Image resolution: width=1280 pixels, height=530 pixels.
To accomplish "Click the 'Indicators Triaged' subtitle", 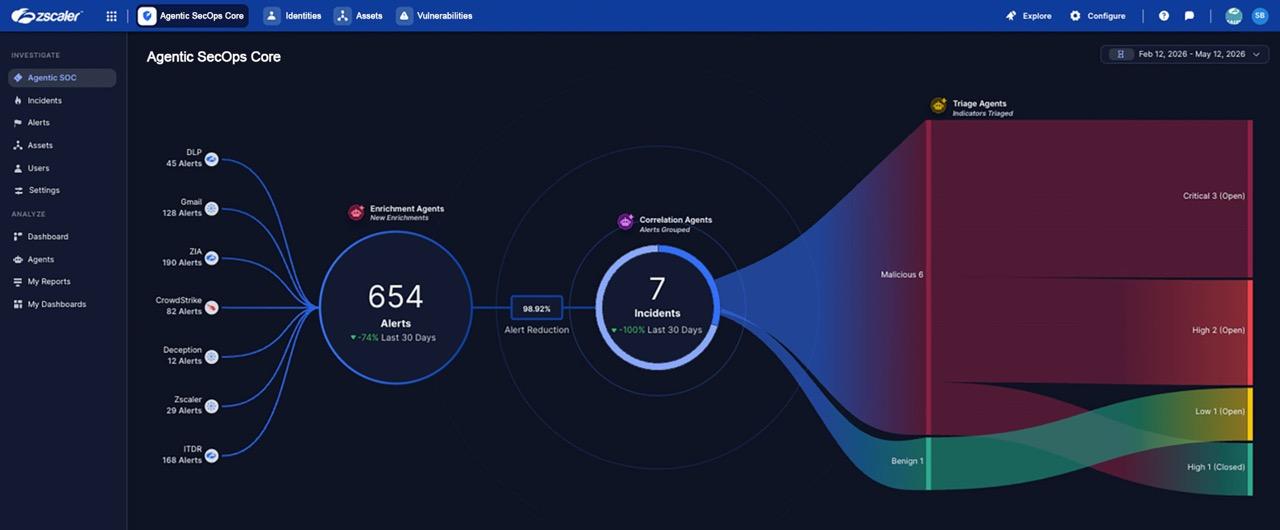I will 983,114.
